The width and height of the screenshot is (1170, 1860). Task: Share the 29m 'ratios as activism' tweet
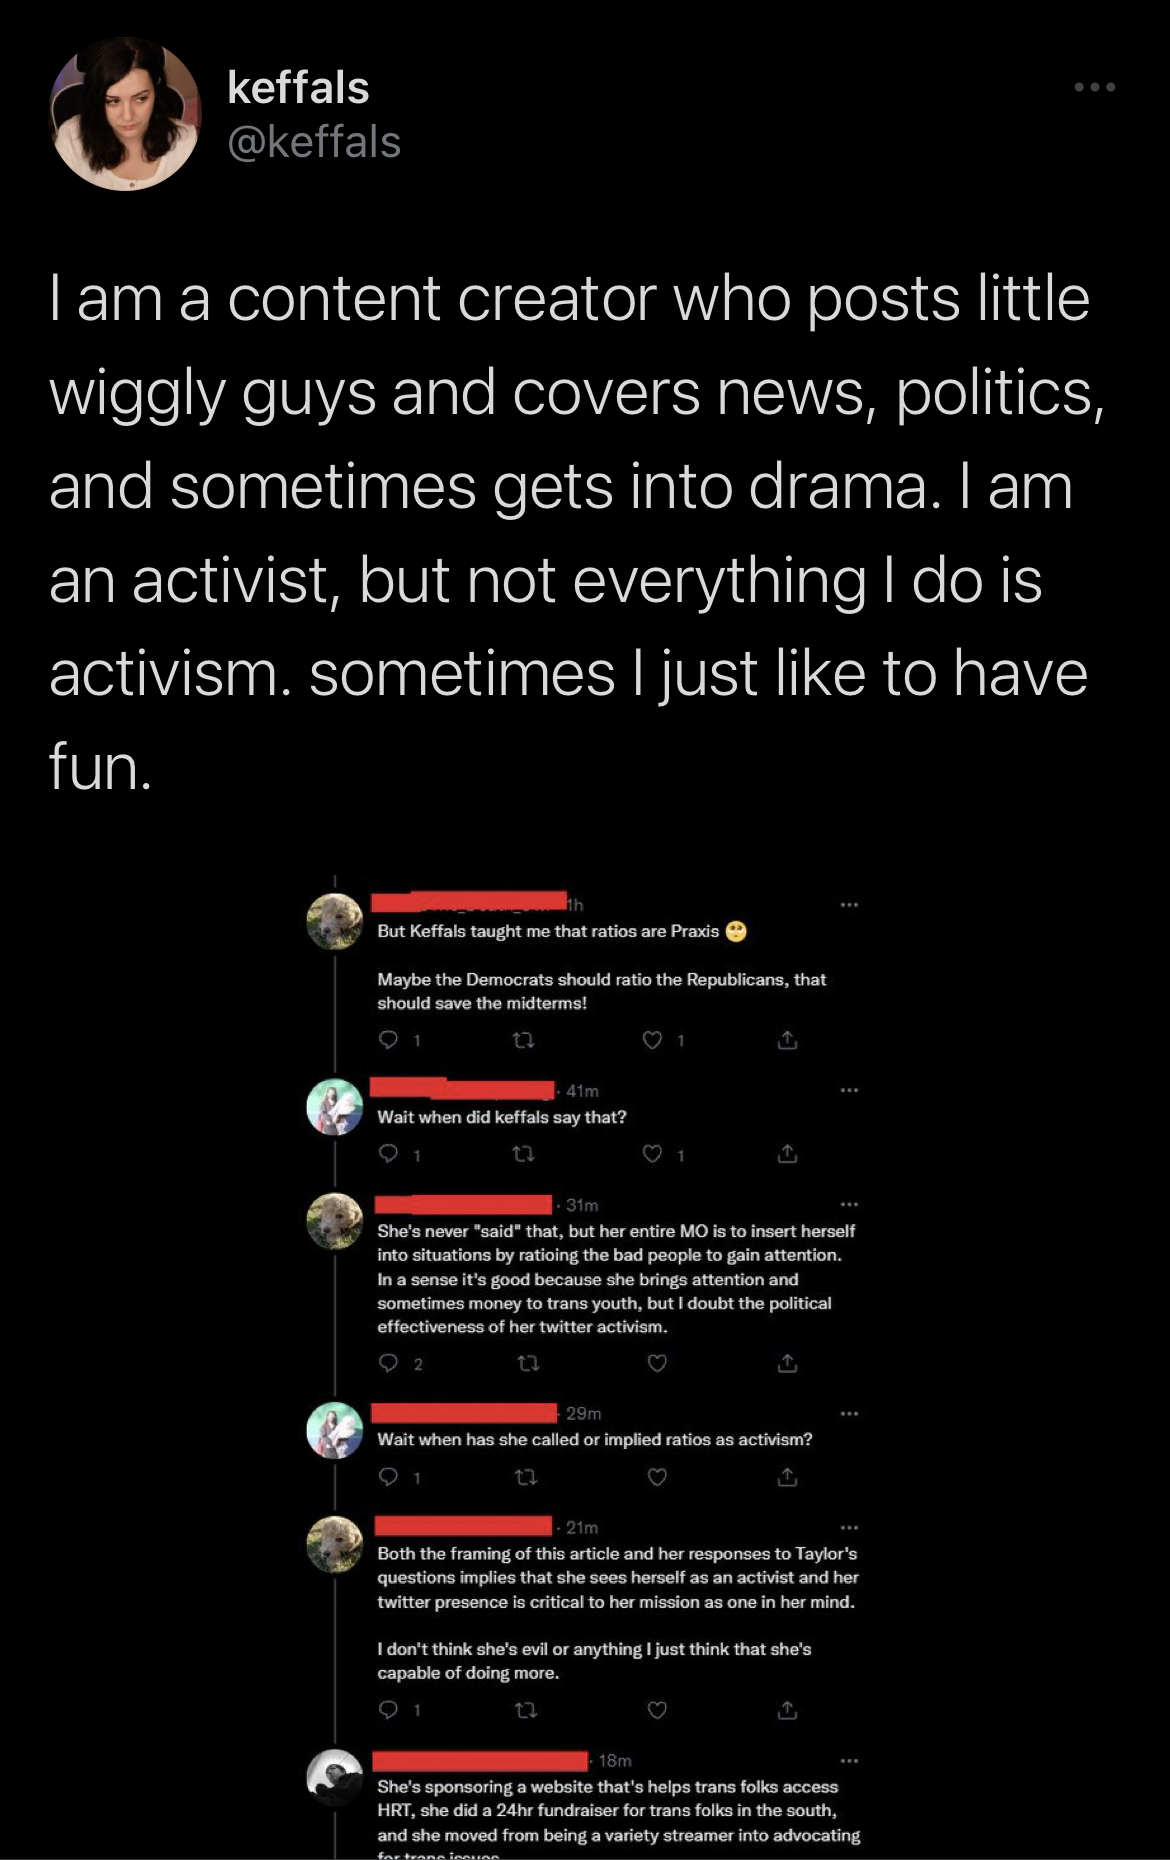tap(787, 1477)
